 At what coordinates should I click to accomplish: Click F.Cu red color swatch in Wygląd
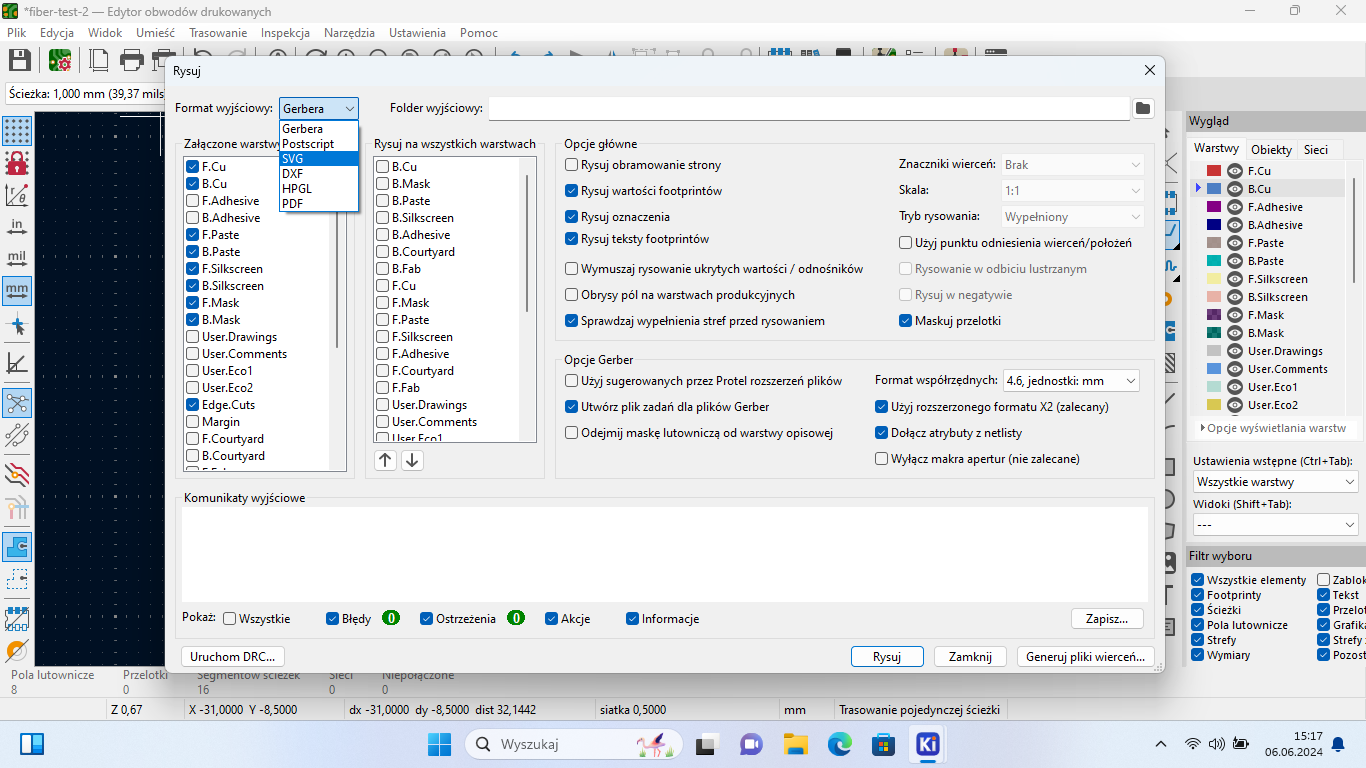(x=1214, y=171)
